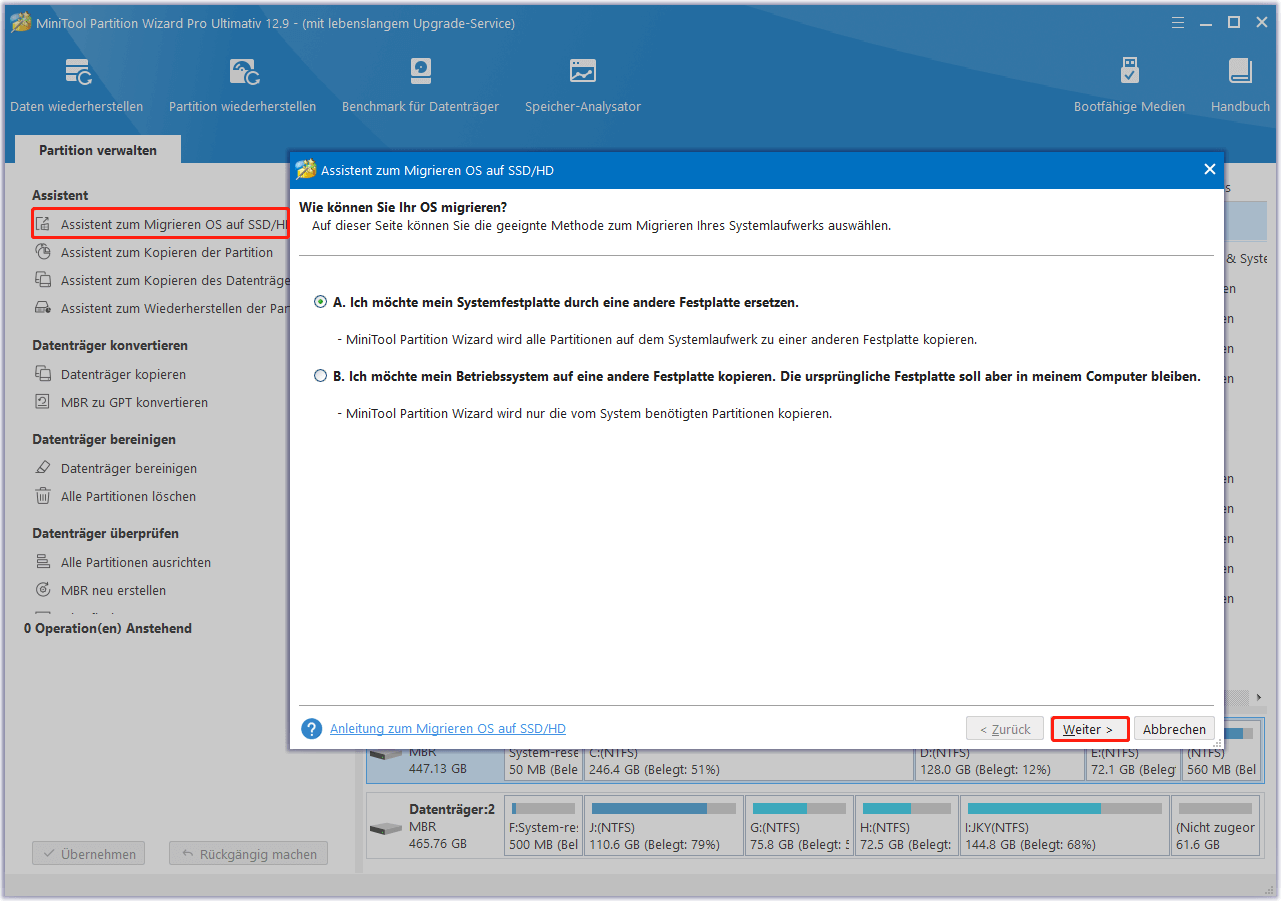Click '0 Operation(en) Anstehend' status text
1281x901 pixels.
[108, 628]
